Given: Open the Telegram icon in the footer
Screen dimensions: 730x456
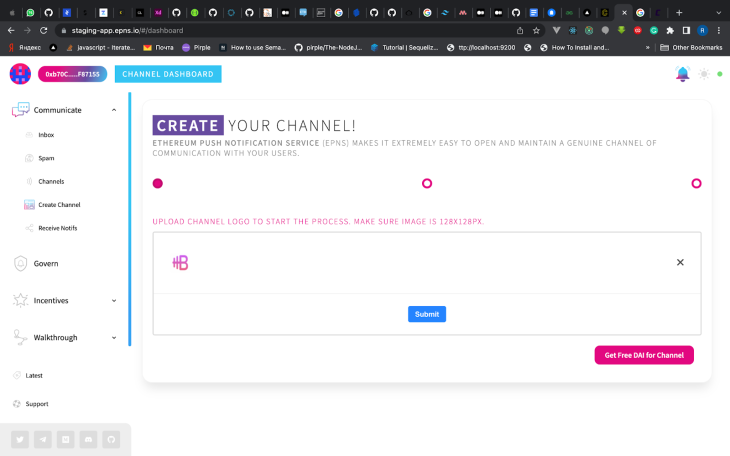Looking at the screenshot, I should (x=43, y=439).
